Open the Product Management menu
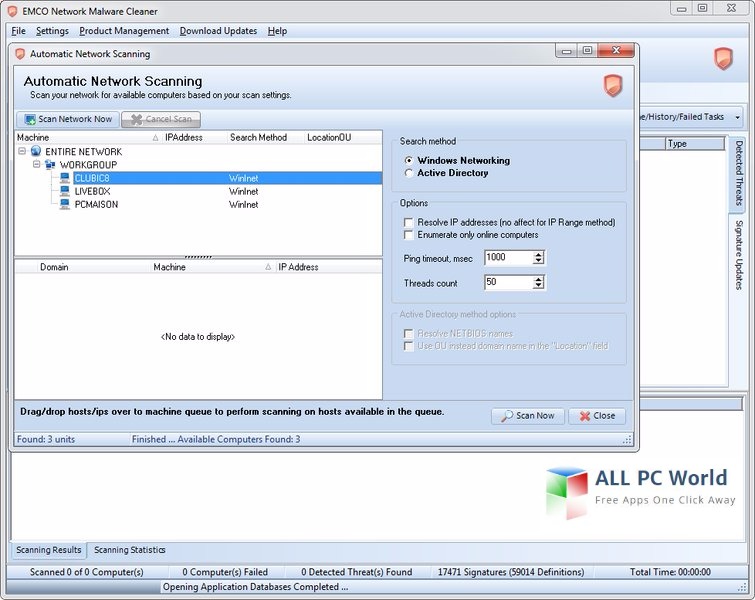Viewport: 755px width, 600px height. point(125,31)
